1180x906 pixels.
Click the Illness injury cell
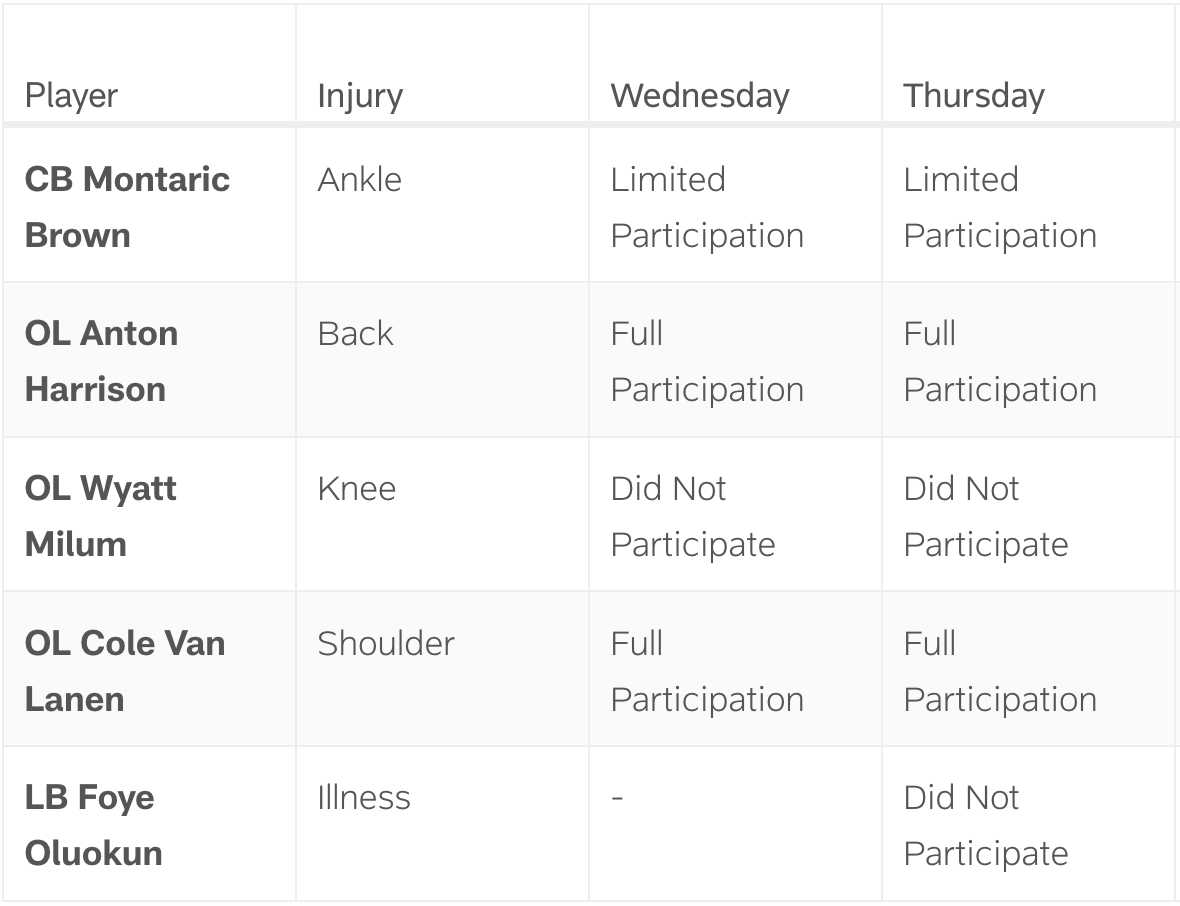(x=364, y=798)
